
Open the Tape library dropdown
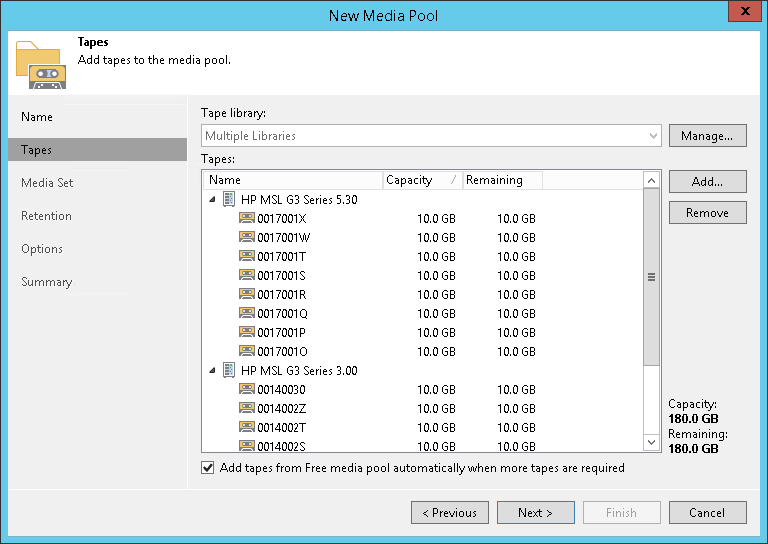click(654, 136)
